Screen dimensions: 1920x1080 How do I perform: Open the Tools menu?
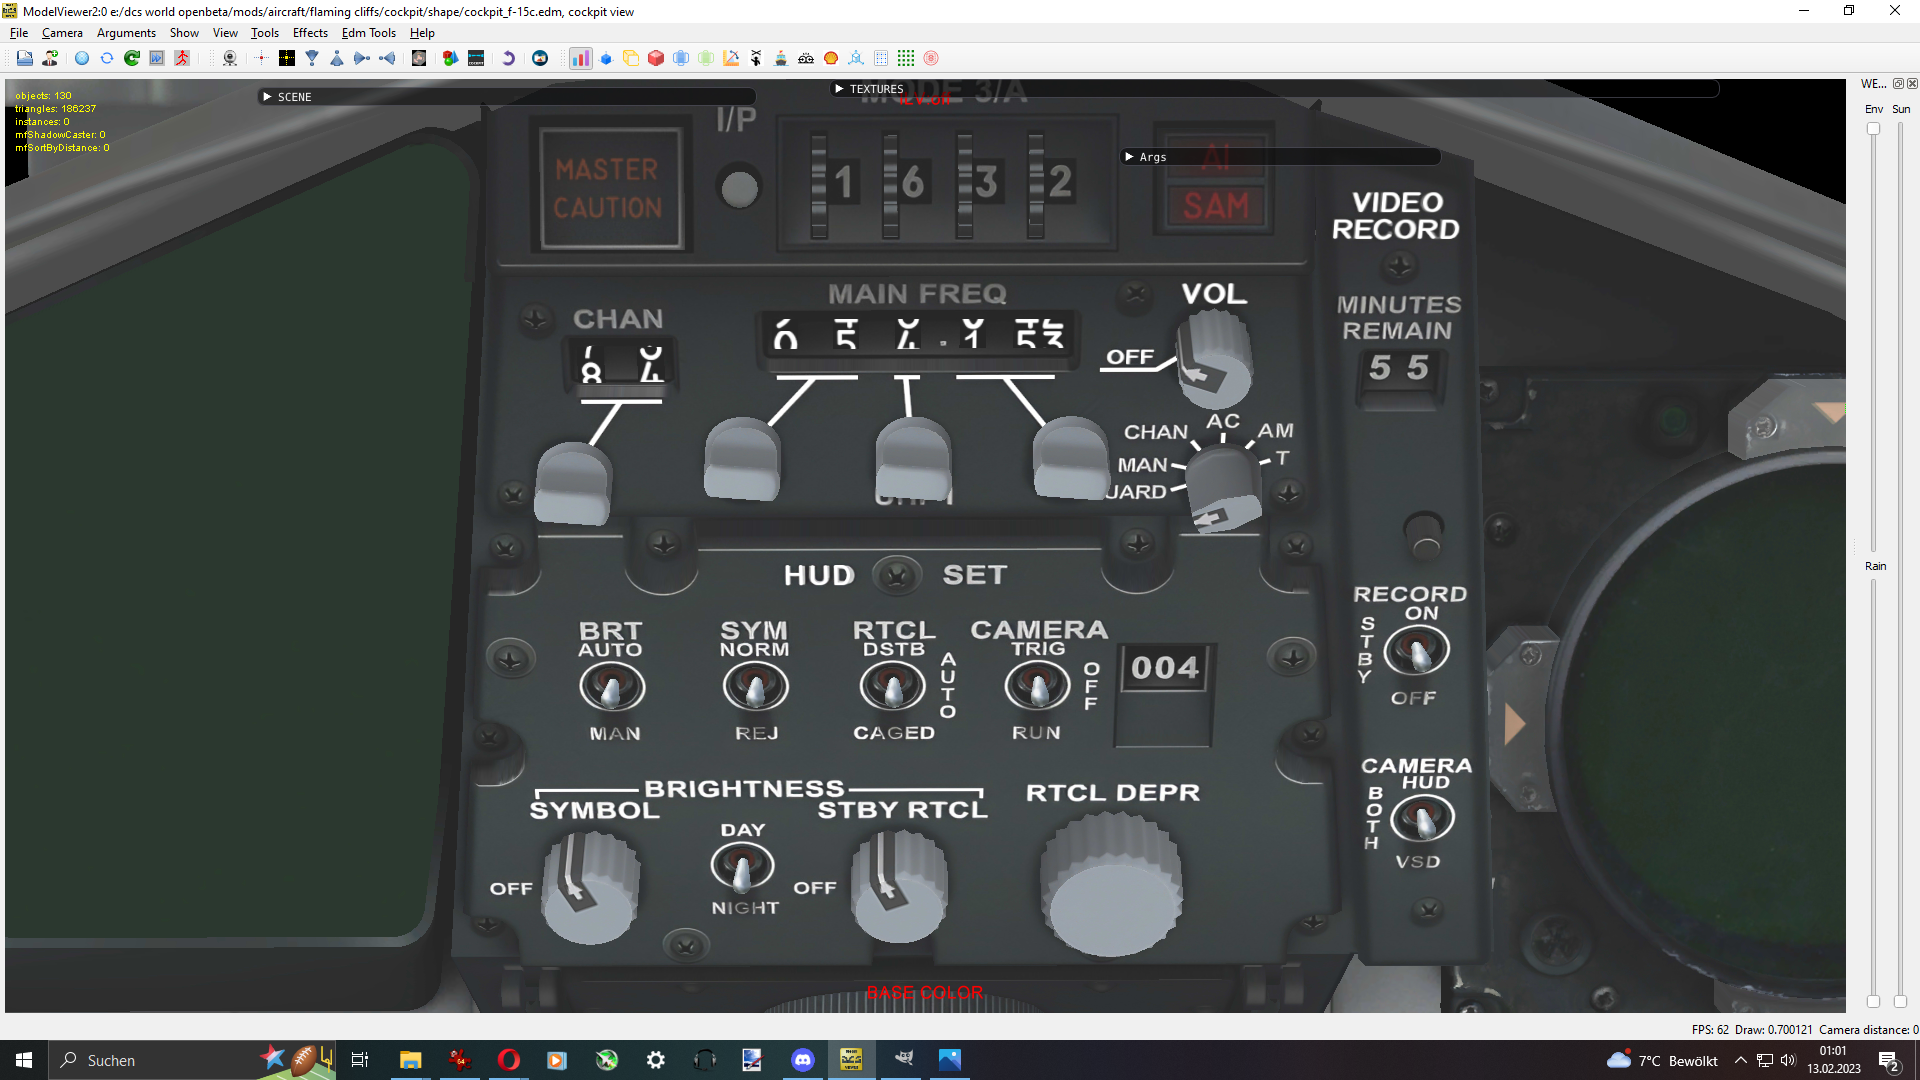(x=265, y=33)
